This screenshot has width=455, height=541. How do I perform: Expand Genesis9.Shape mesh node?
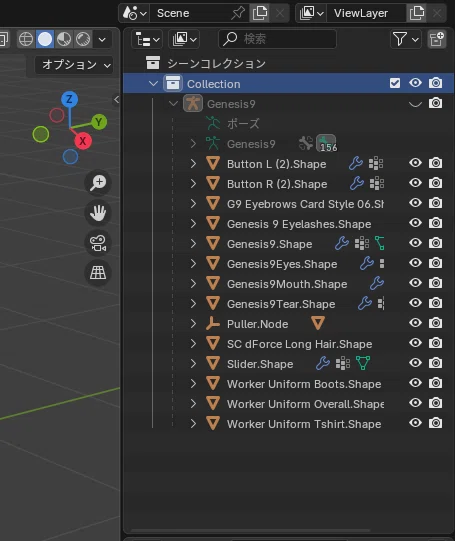pos(193,244)
